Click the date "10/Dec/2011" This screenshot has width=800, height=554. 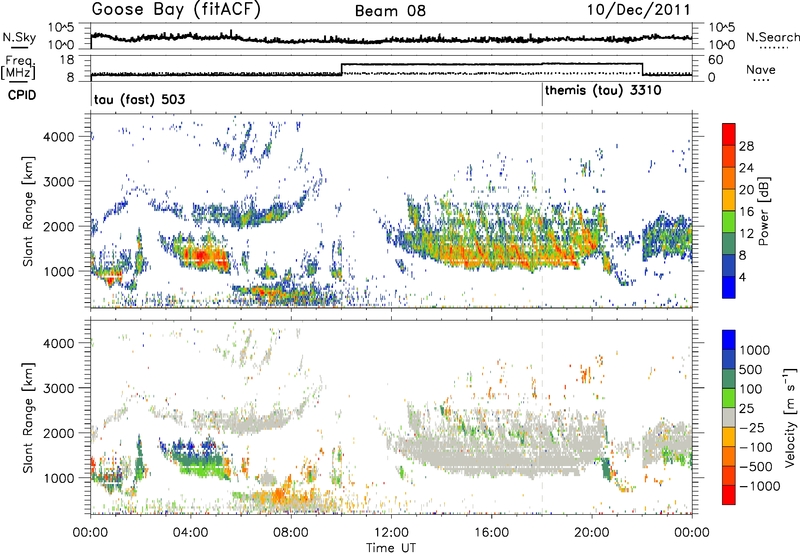tap(638, 10)
